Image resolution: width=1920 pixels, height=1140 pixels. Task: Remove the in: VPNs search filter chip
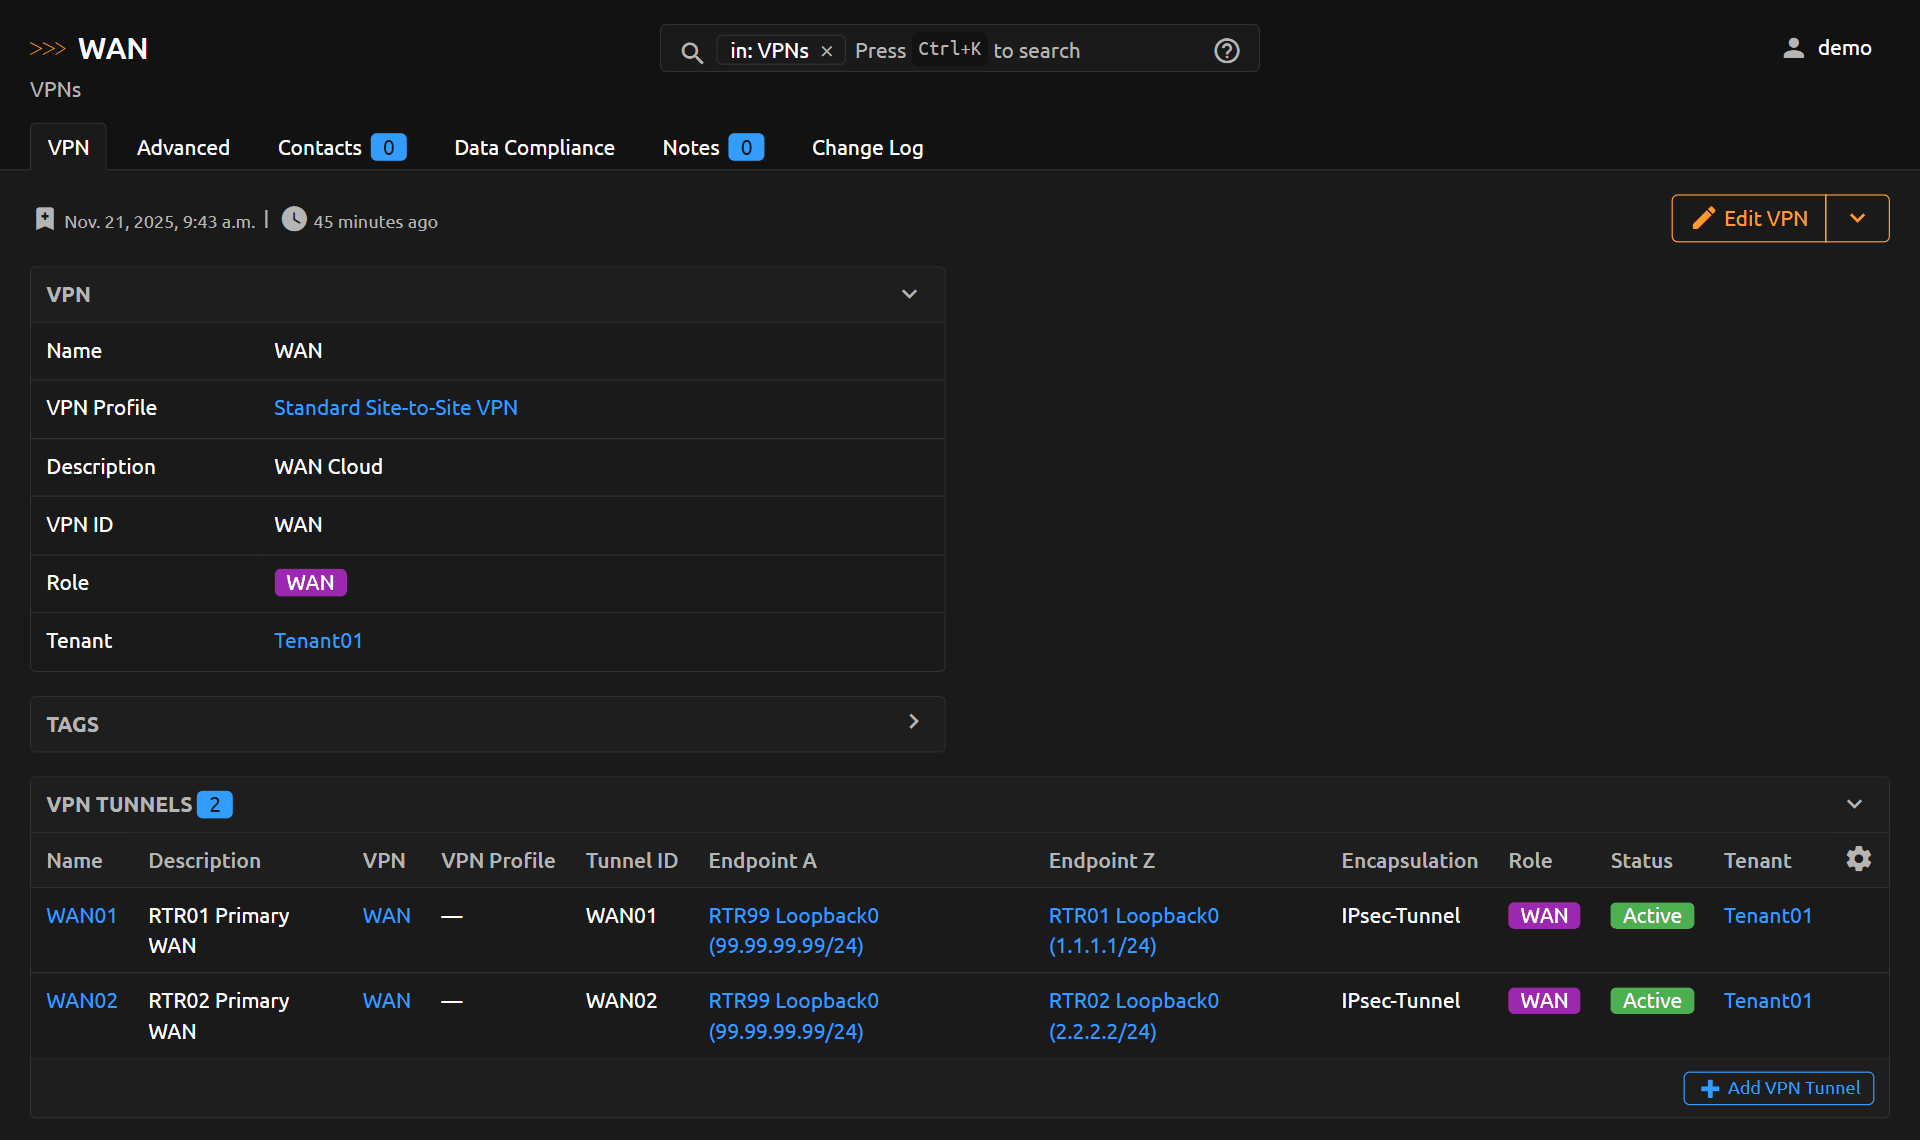(x=827, y=50)
